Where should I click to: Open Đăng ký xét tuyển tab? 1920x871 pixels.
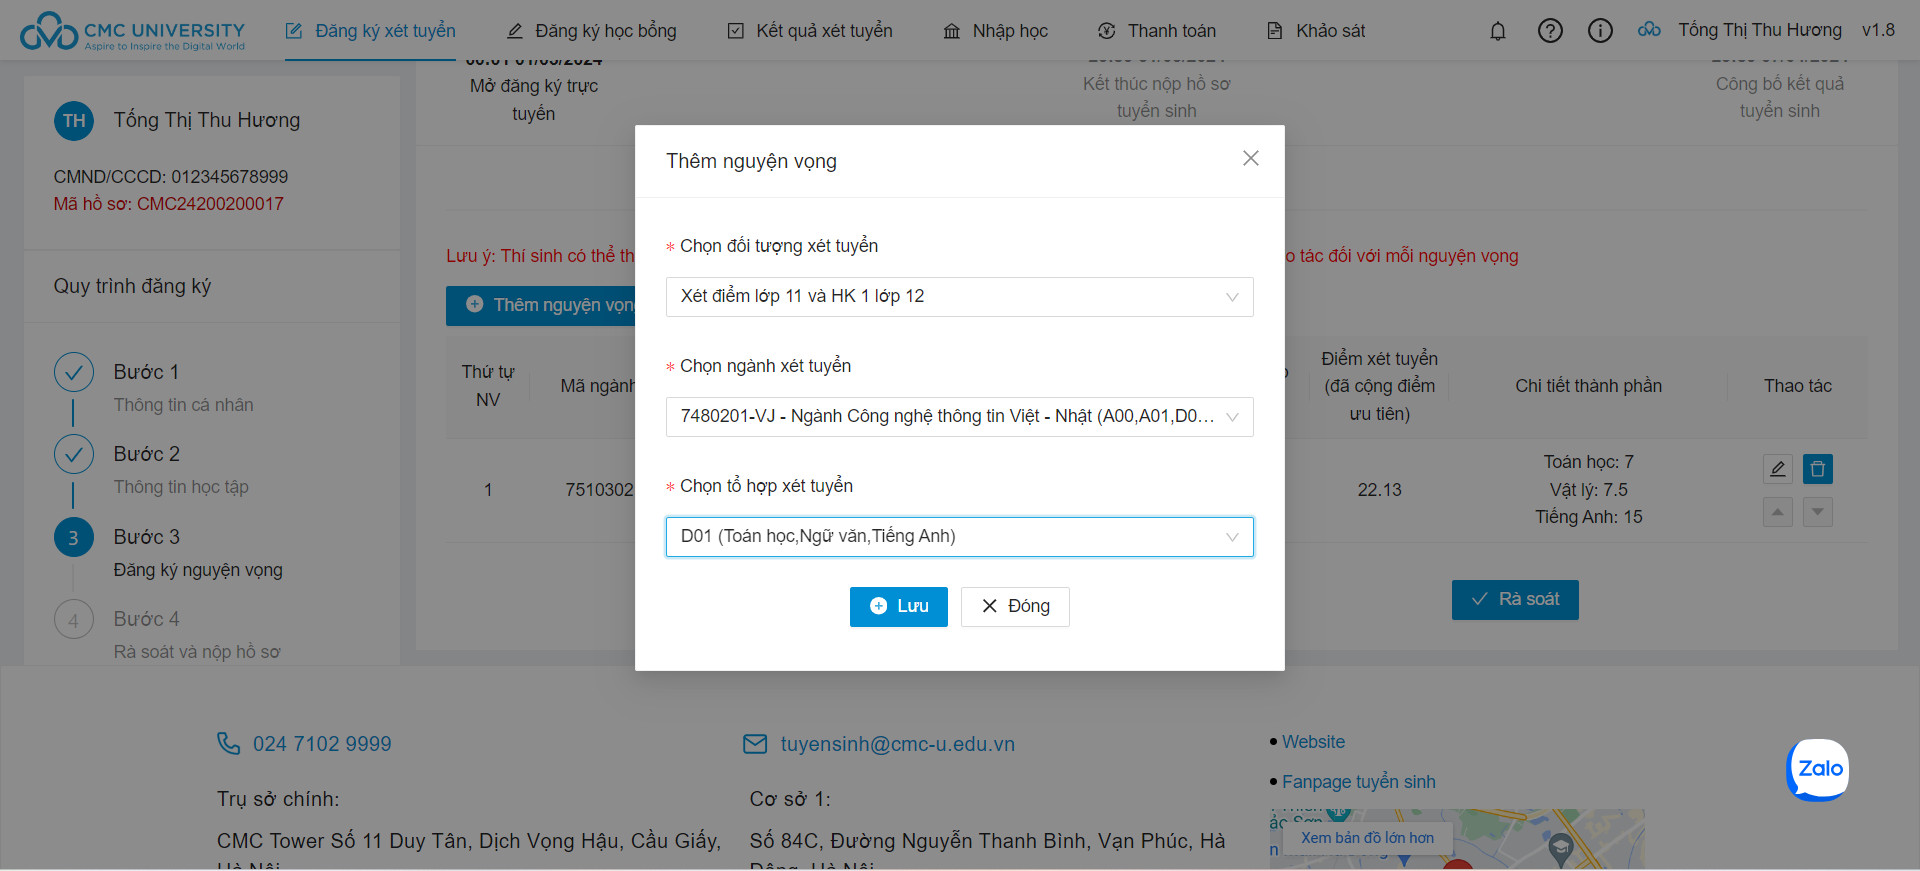click(x=371, y=31)
